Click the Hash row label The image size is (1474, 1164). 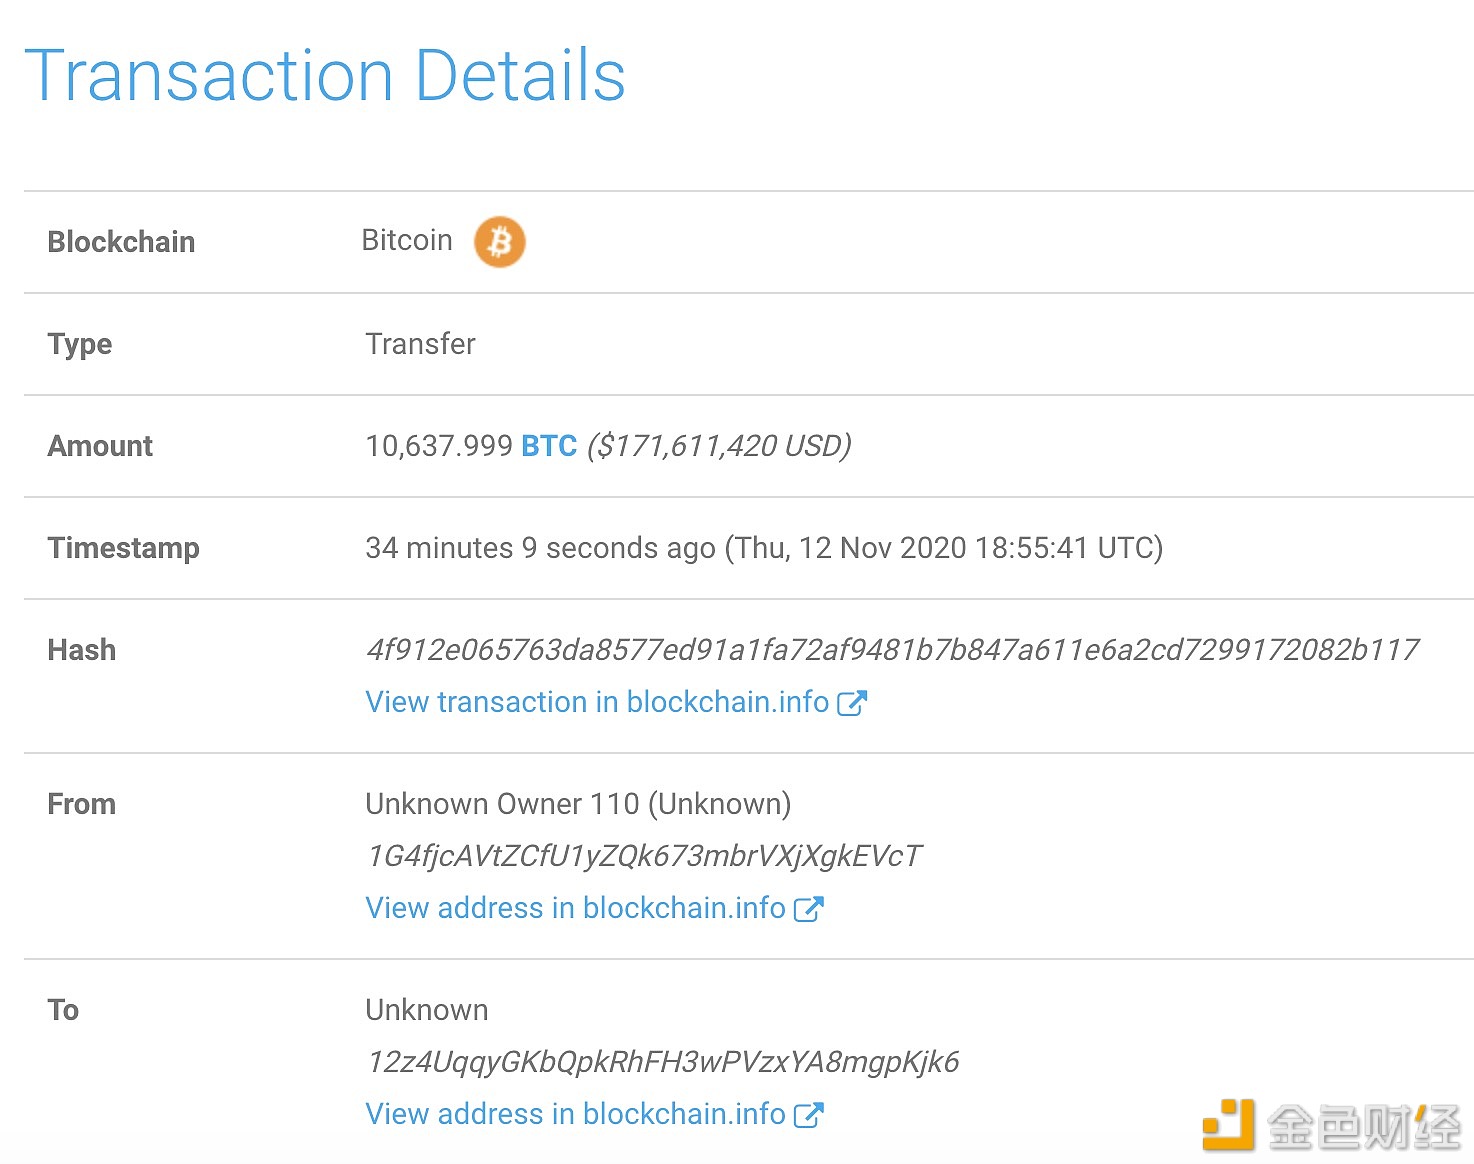coord(82,650)
